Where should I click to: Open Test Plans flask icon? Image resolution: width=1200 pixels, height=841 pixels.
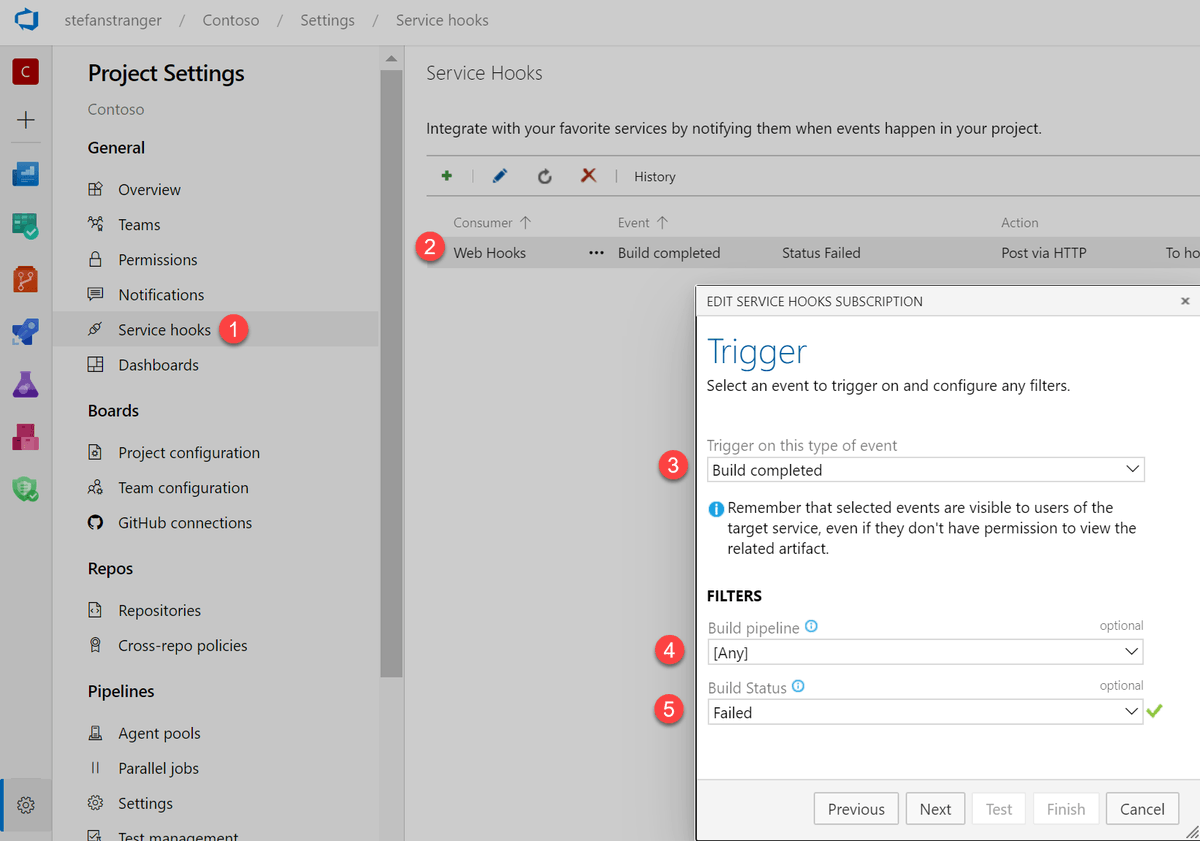pyautogui.click(x=26, y=384)
